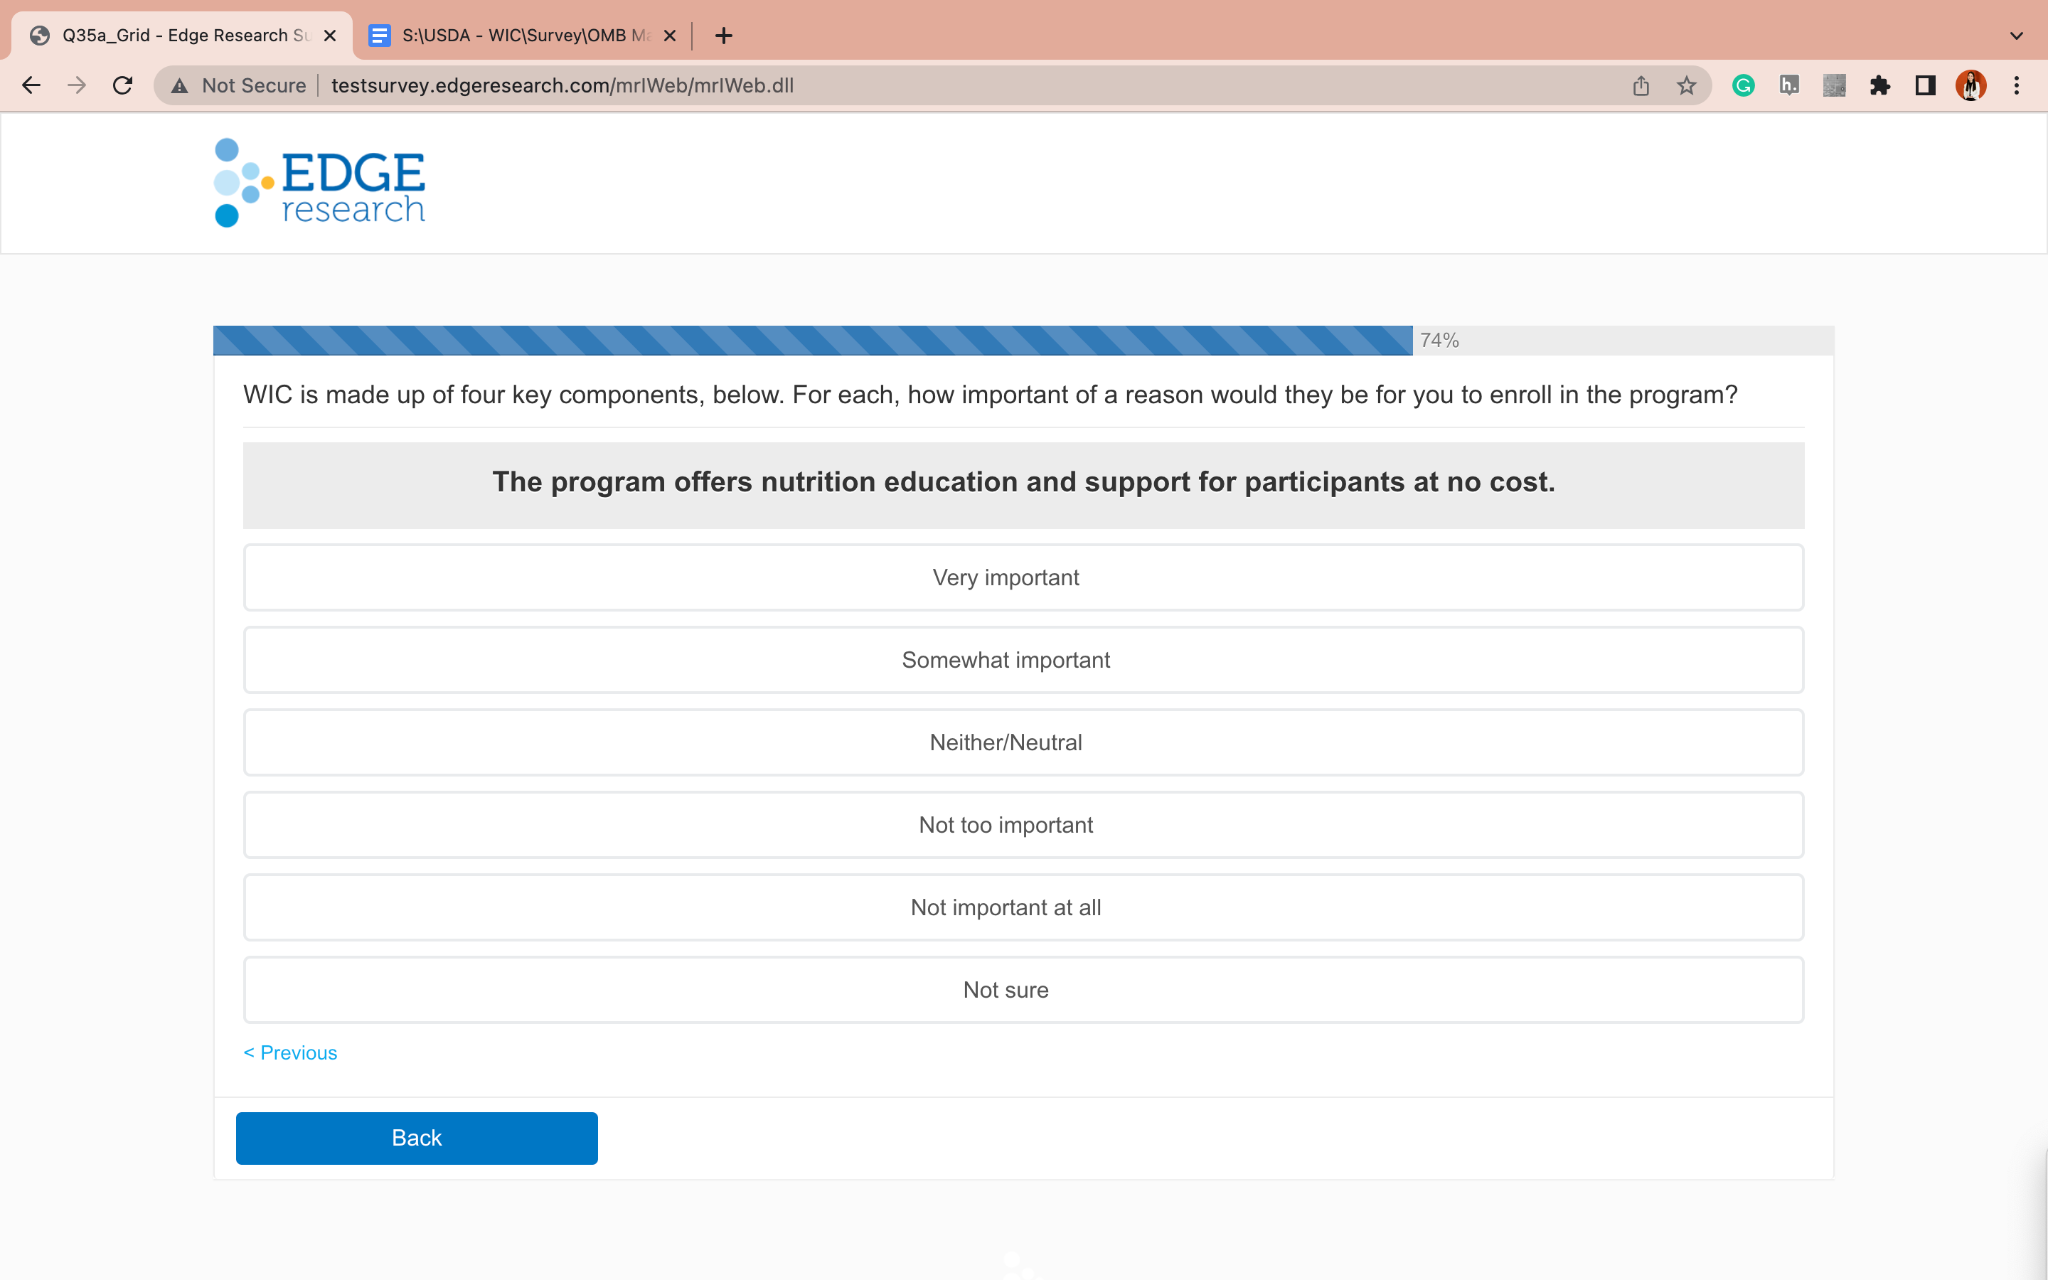
Task: Reload the page with refresh icon
Action: (x=122, y=86)
